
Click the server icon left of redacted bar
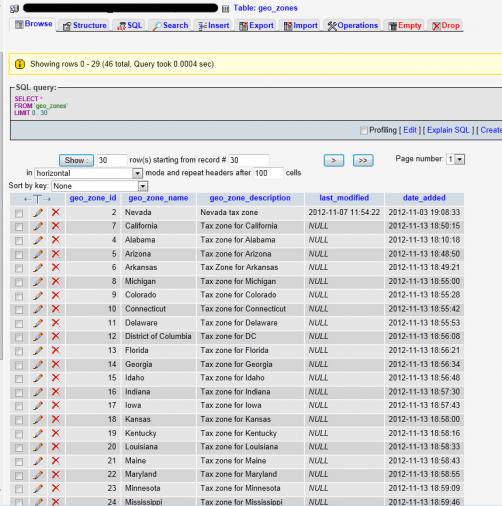14,8
